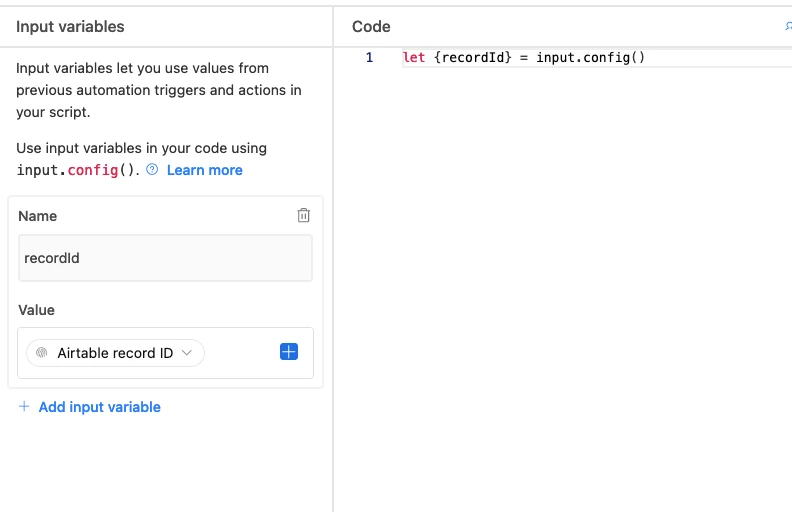
Task: Click line number 1 in the gutter
Action: (x=369, y=58)
